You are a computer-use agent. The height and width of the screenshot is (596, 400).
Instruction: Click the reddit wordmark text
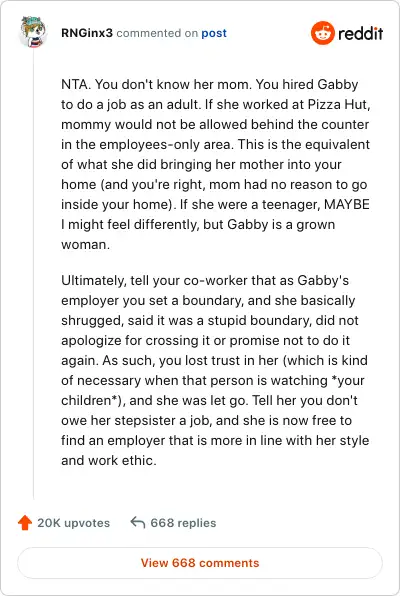pos(360,33)
